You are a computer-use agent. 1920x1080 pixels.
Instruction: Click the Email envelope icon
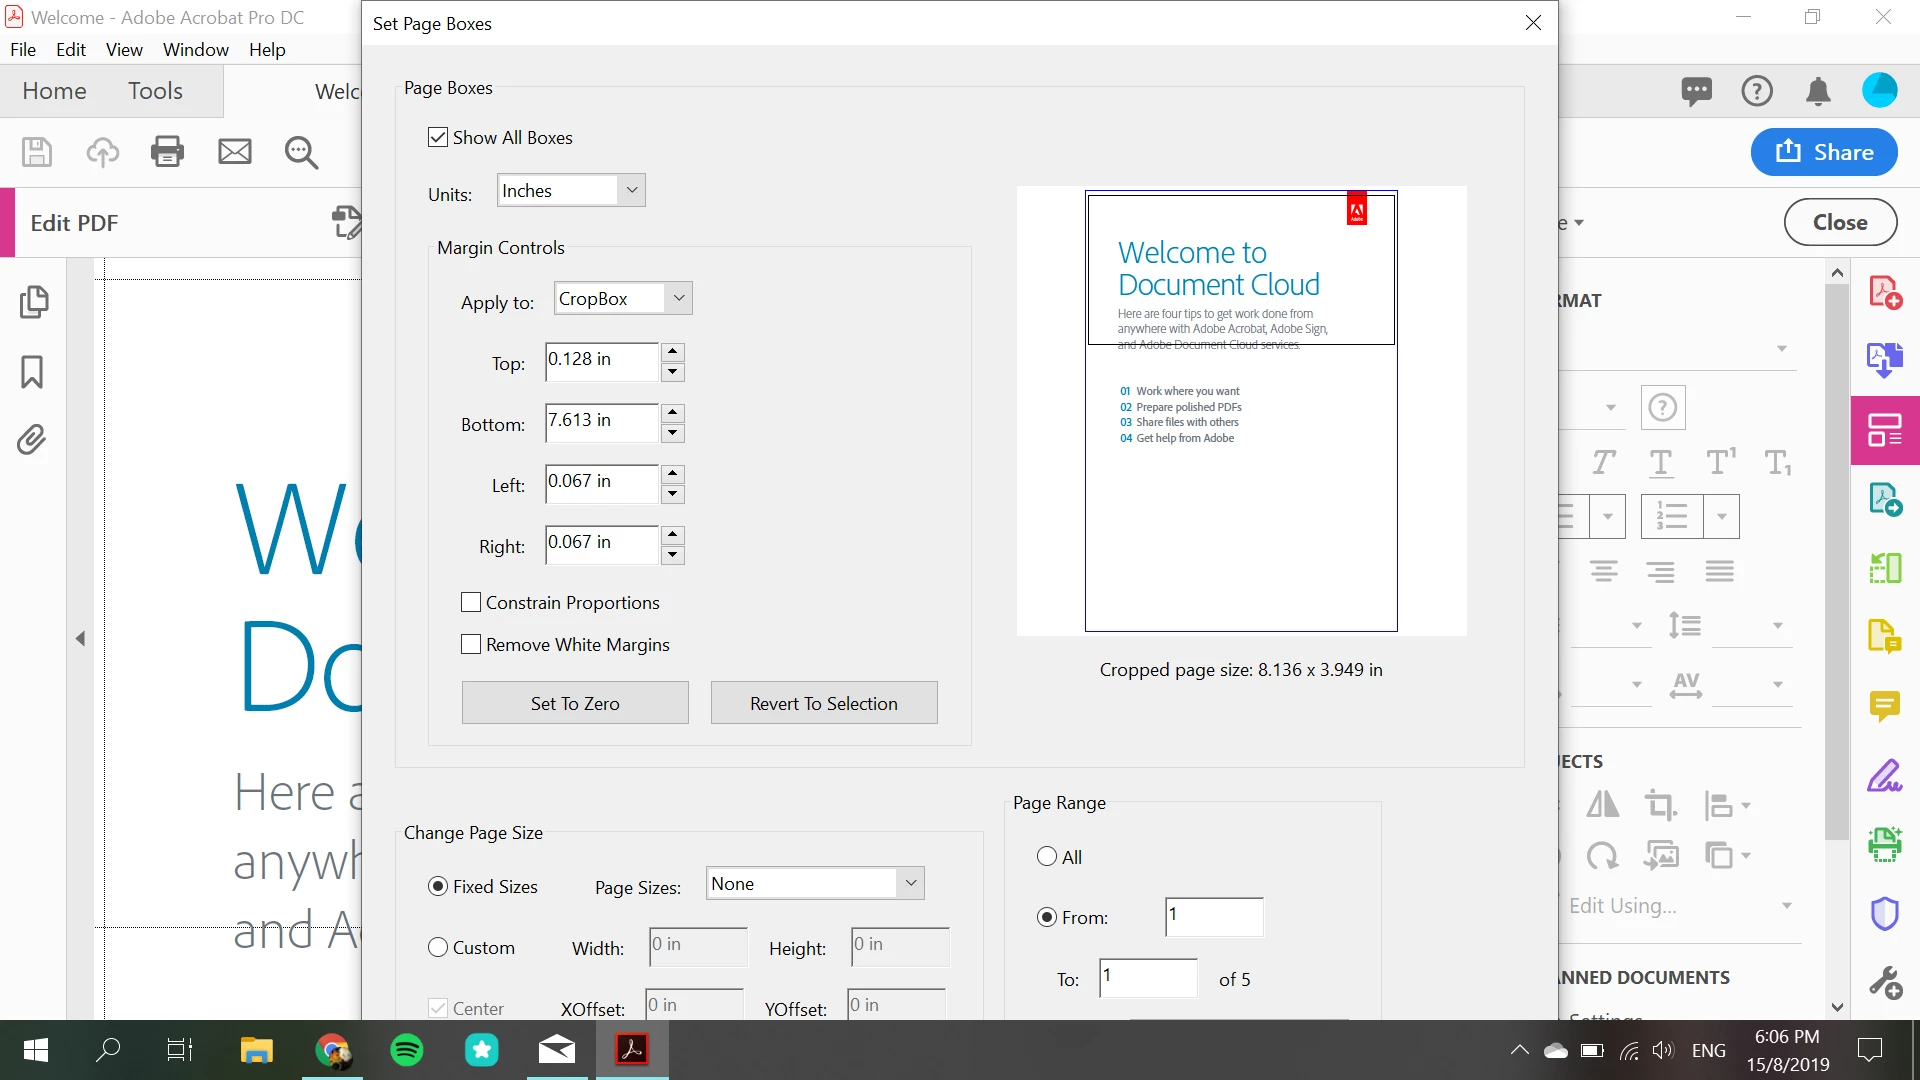(x=235, y=151)
